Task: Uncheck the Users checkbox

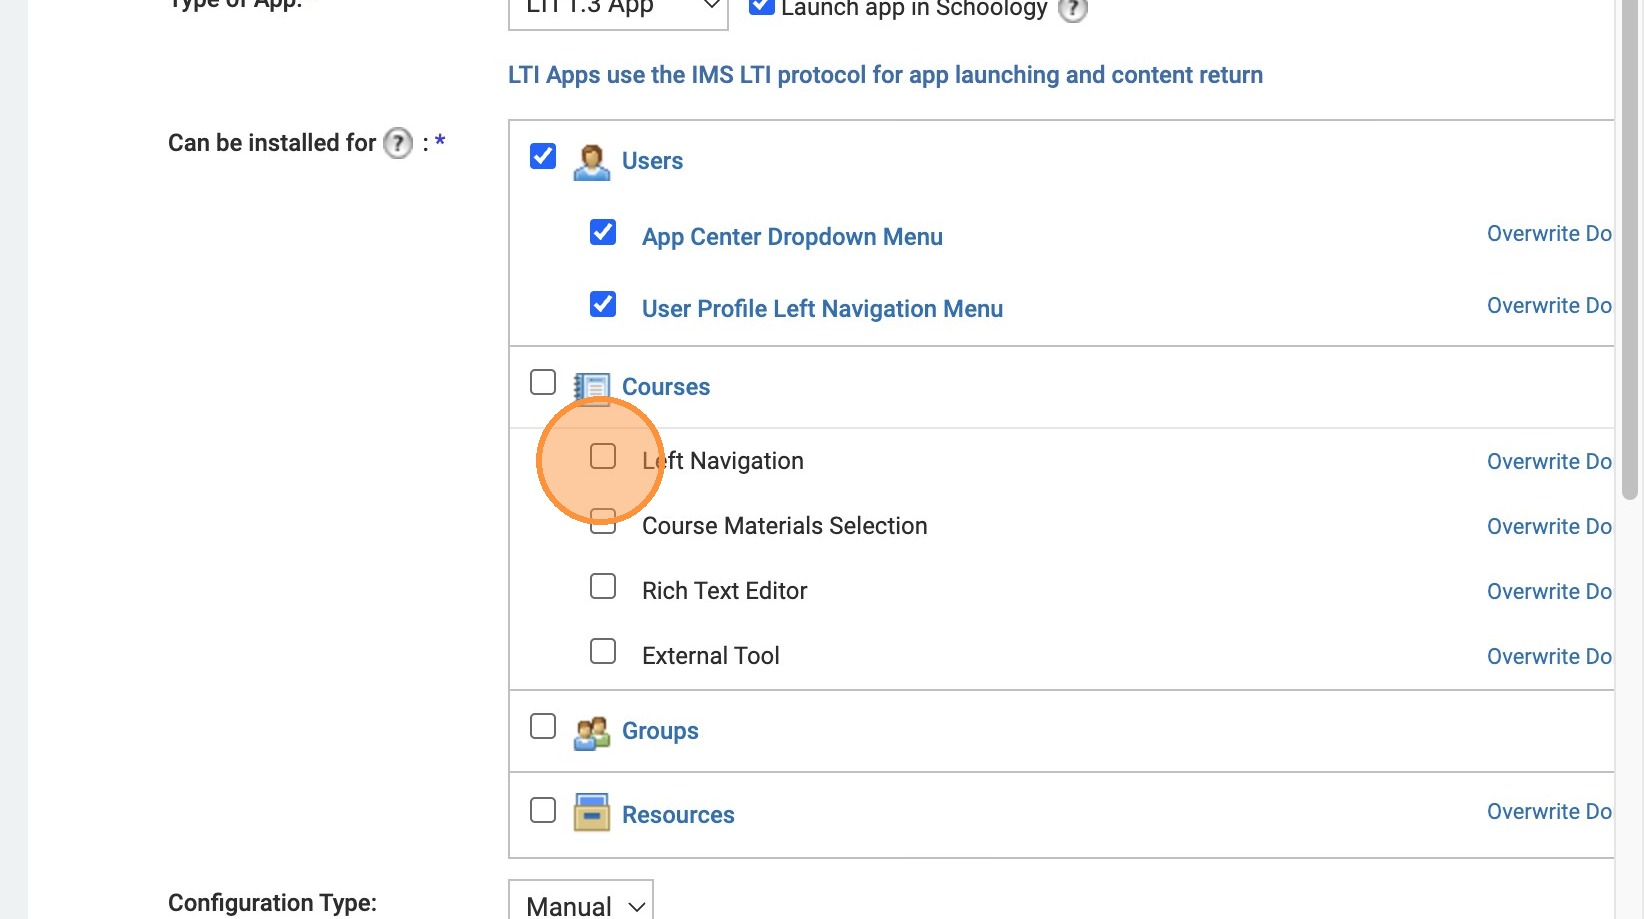Action: click(x=543, y=156)
